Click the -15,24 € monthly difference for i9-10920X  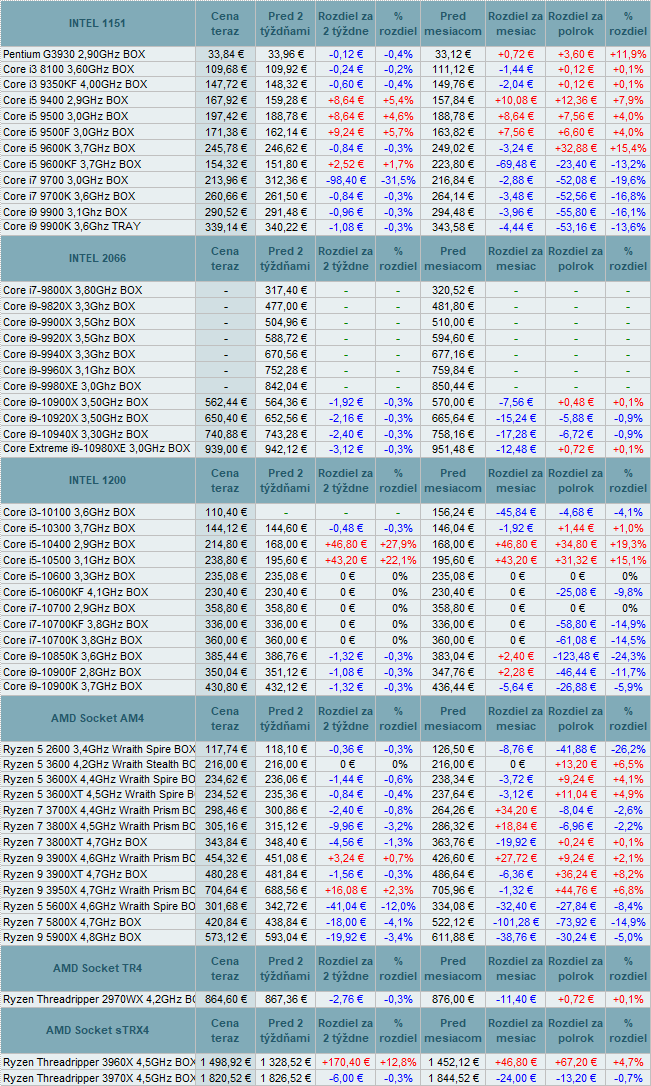[516, 418]
